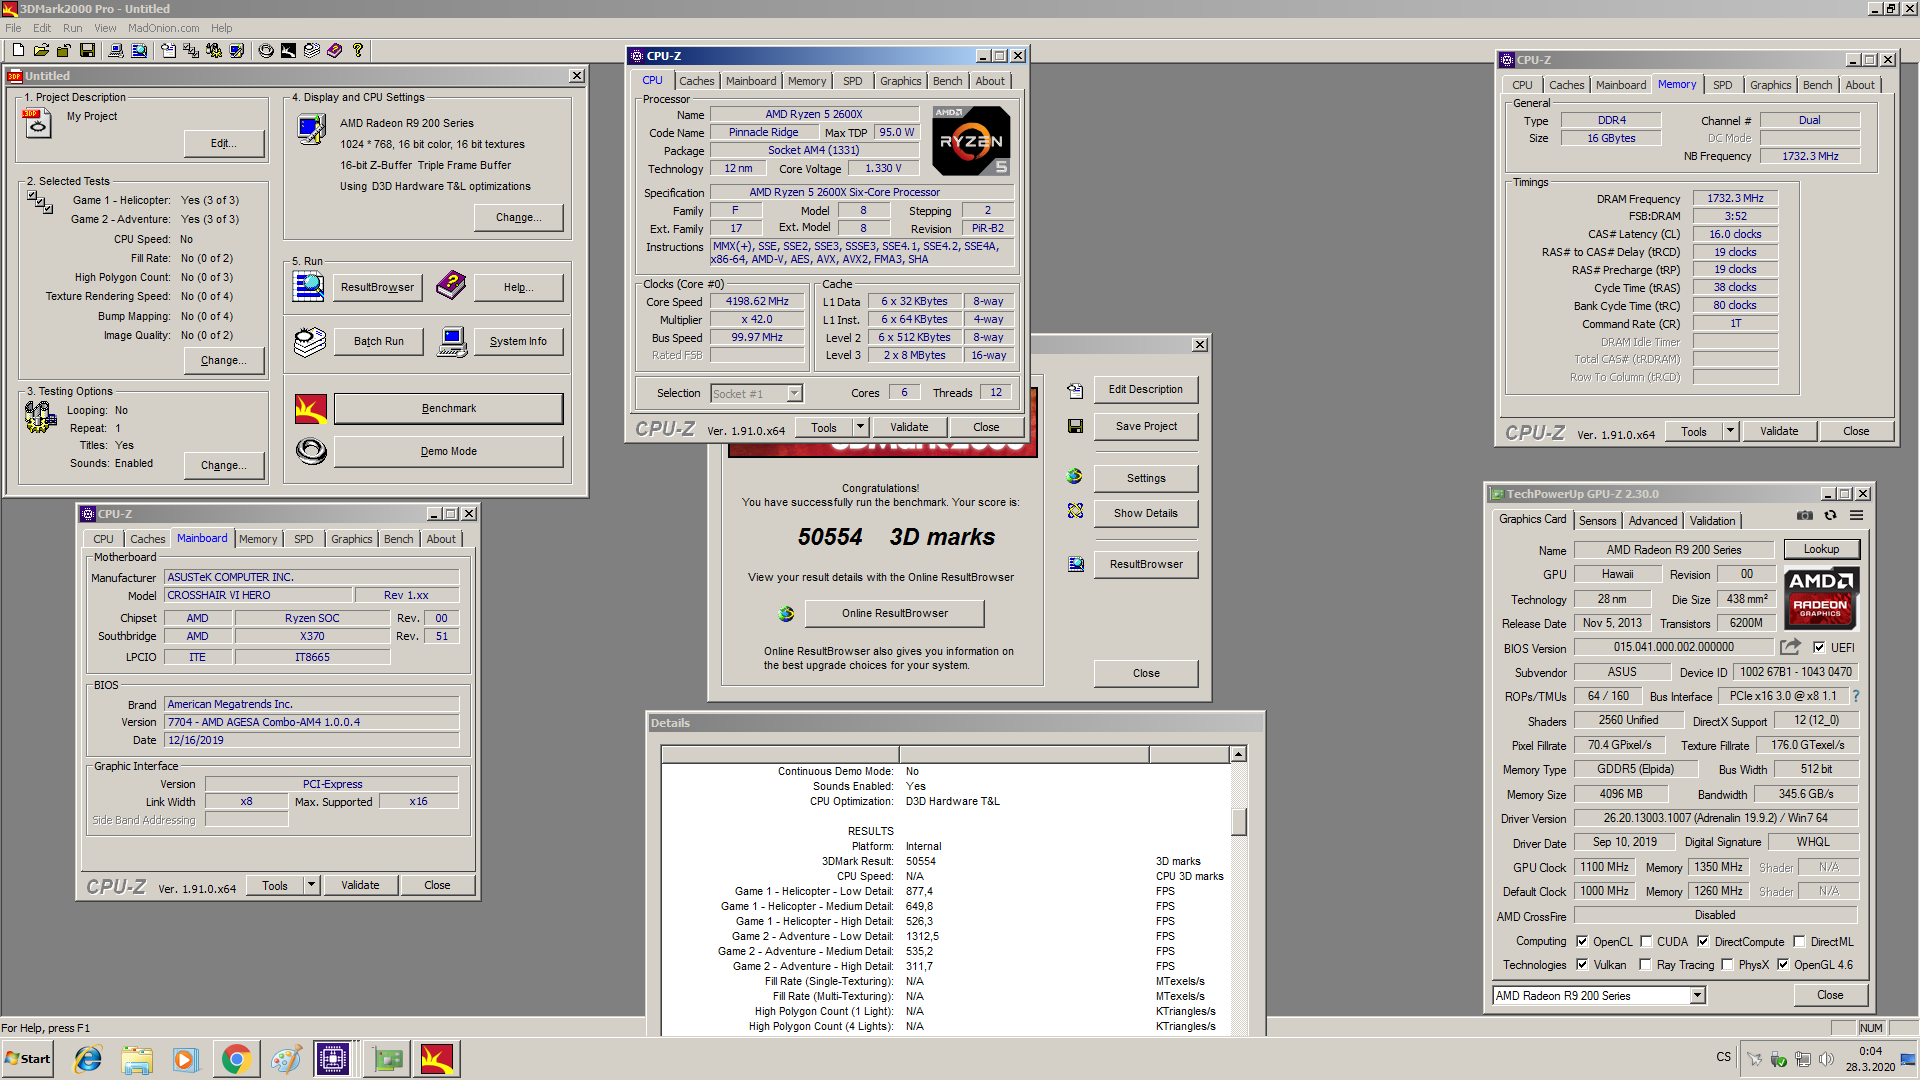The height and width of the screenshot is (1080, 1920).
Task: Toggle the OpenGL 4.6 checkbox
Action: (1783, 965)
